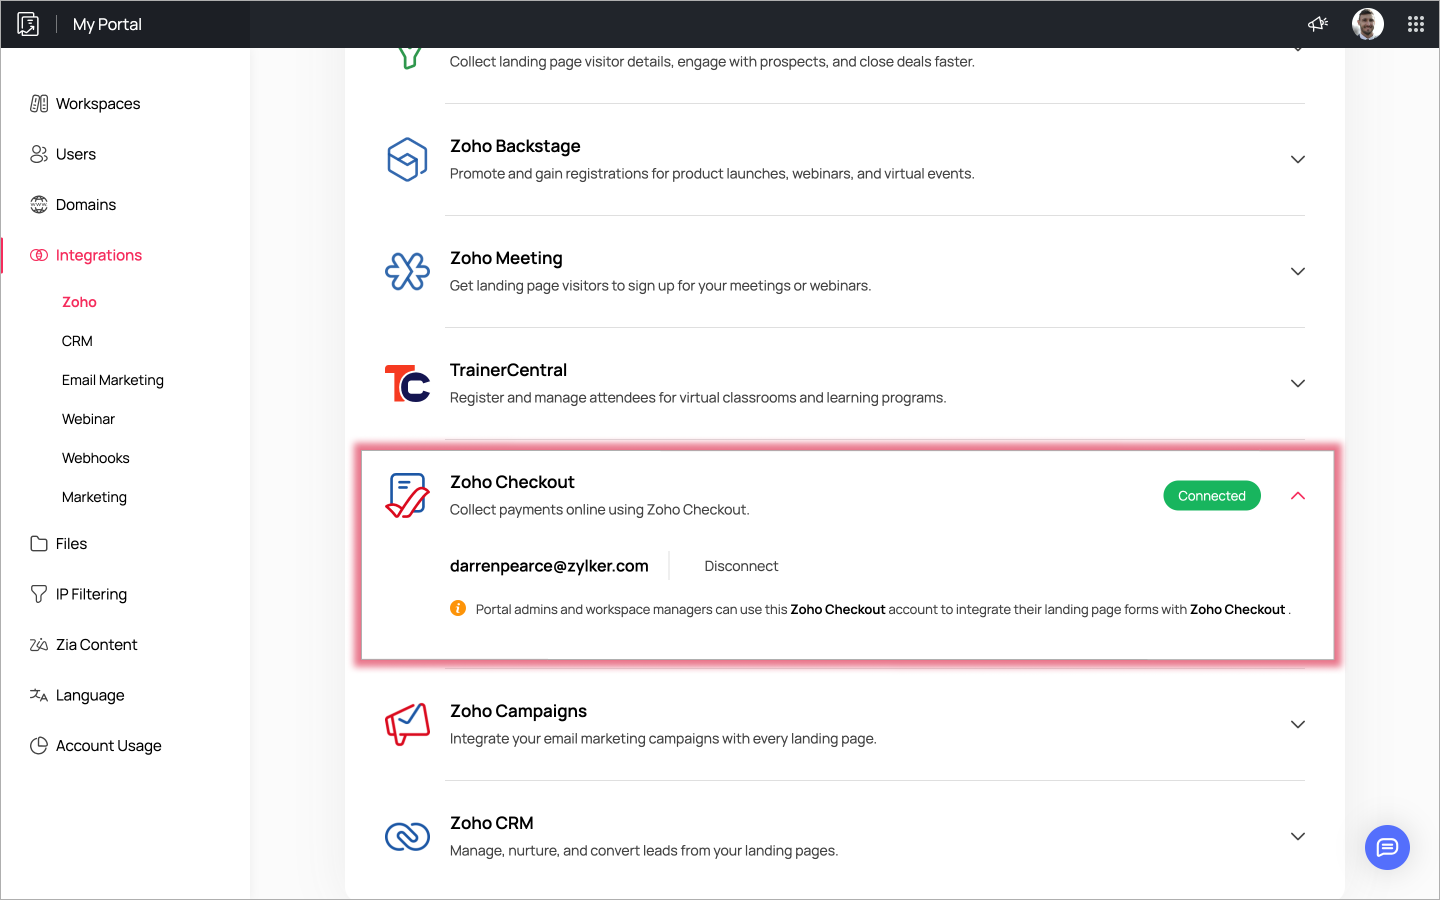
Task: Expand the Zoho Backstage section chevron
Action: [x=1298, y=160]
